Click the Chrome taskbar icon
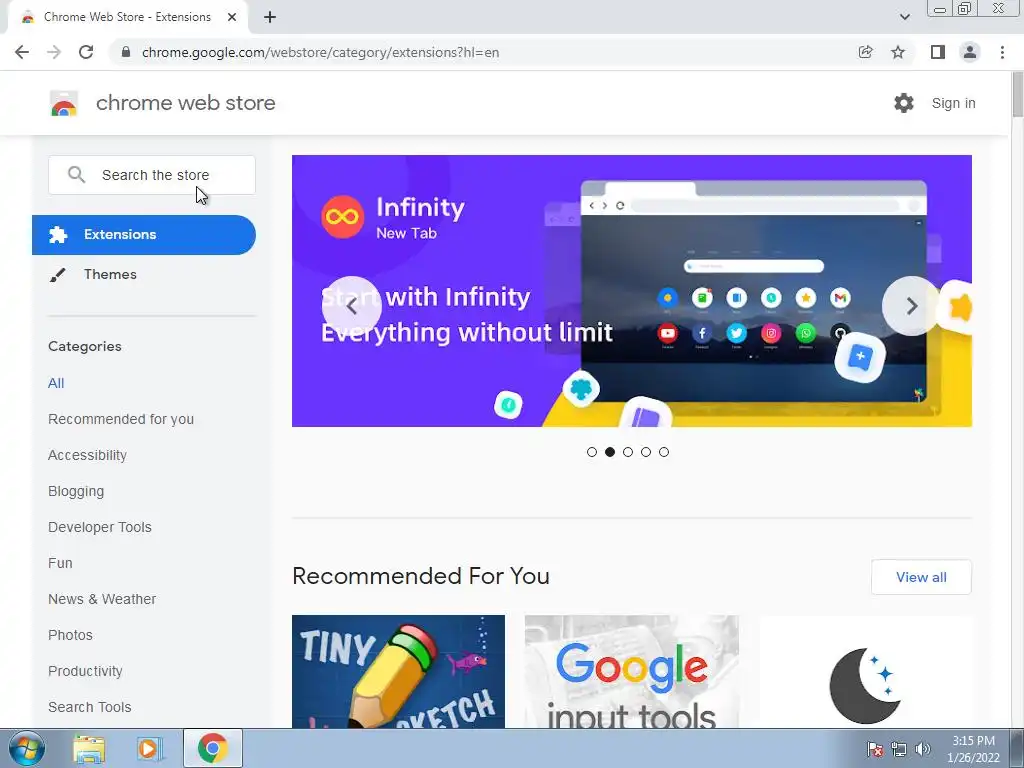This screenshot has width=1024, height=768. 213,748
